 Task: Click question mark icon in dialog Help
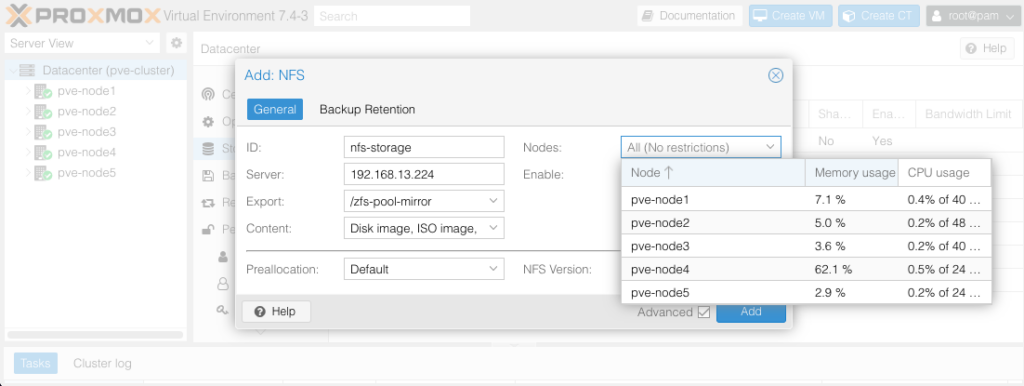pos(259,312)
